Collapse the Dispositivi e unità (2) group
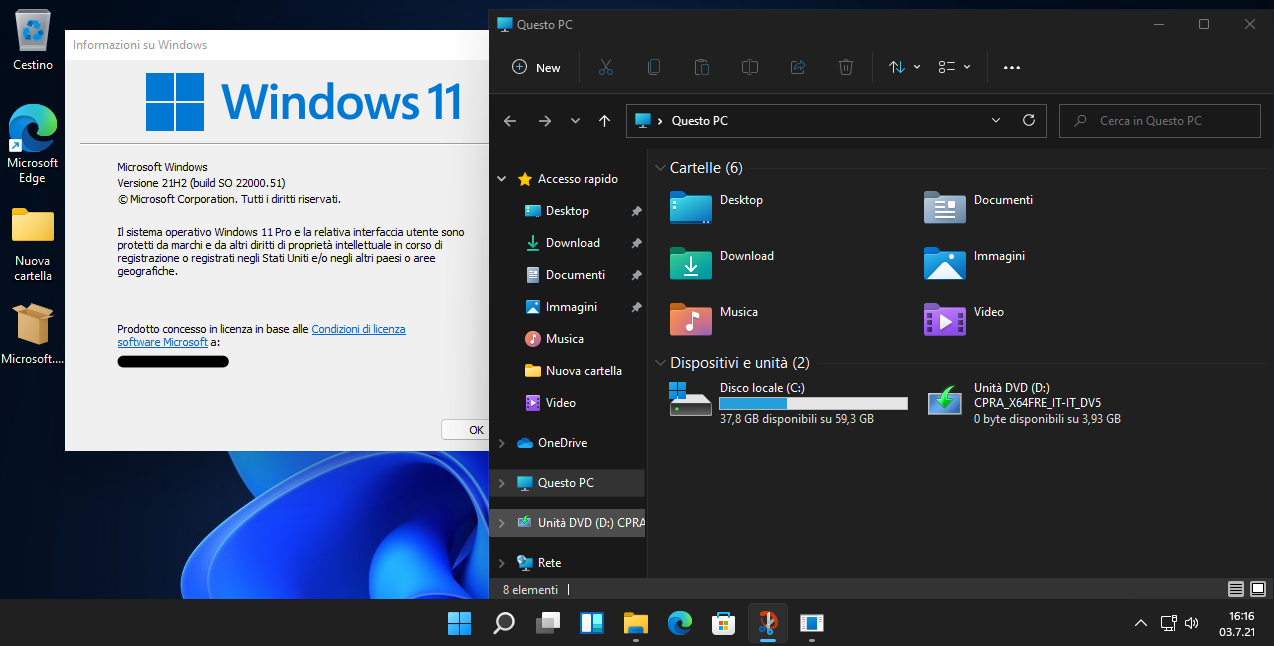Screen dimensions: 1274x646 coord(659,363)
